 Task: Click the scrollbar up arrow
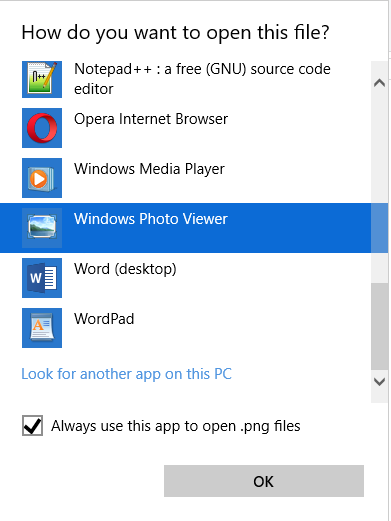tap(379, 82)
